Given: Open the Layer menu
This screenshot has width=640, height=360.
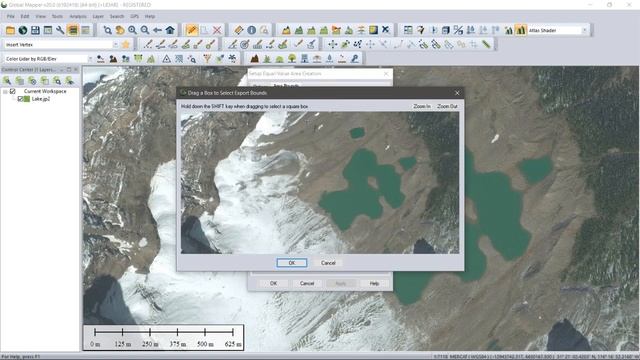Looking at the screenshot, I should click(x=98, y=16).
